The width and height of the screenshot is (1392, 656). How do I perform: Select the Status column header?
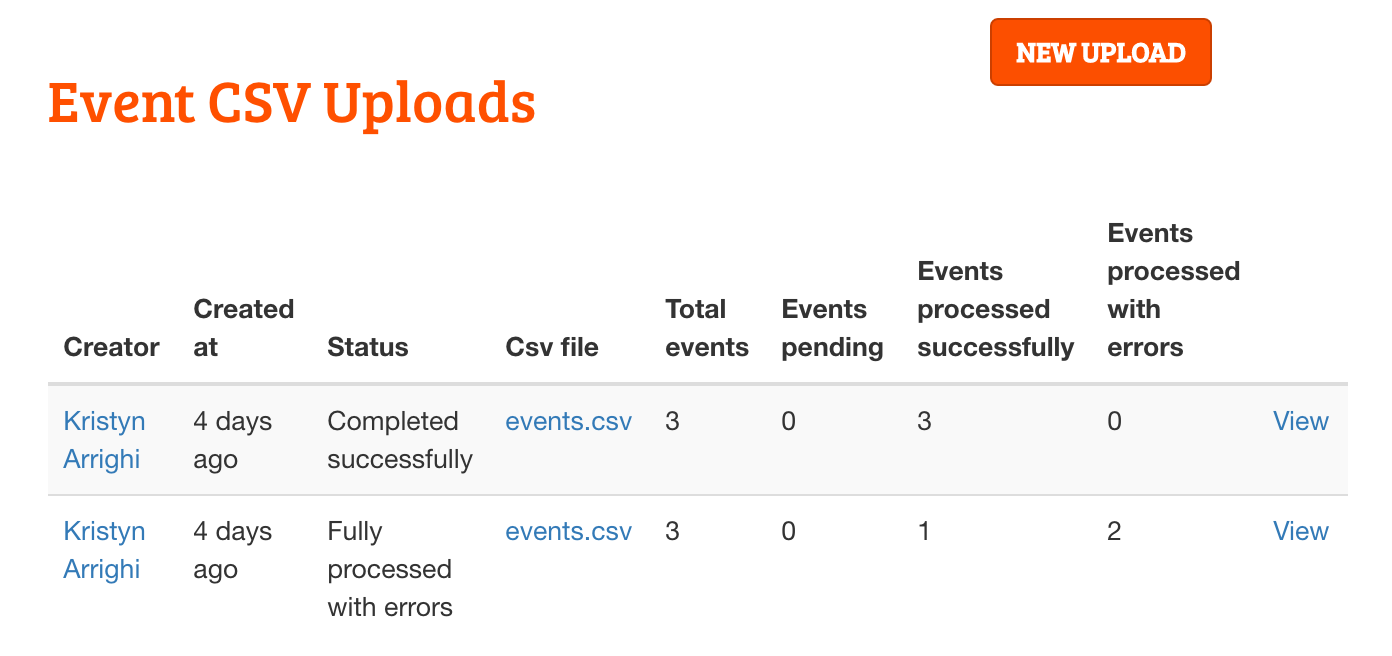pos(367,347)
